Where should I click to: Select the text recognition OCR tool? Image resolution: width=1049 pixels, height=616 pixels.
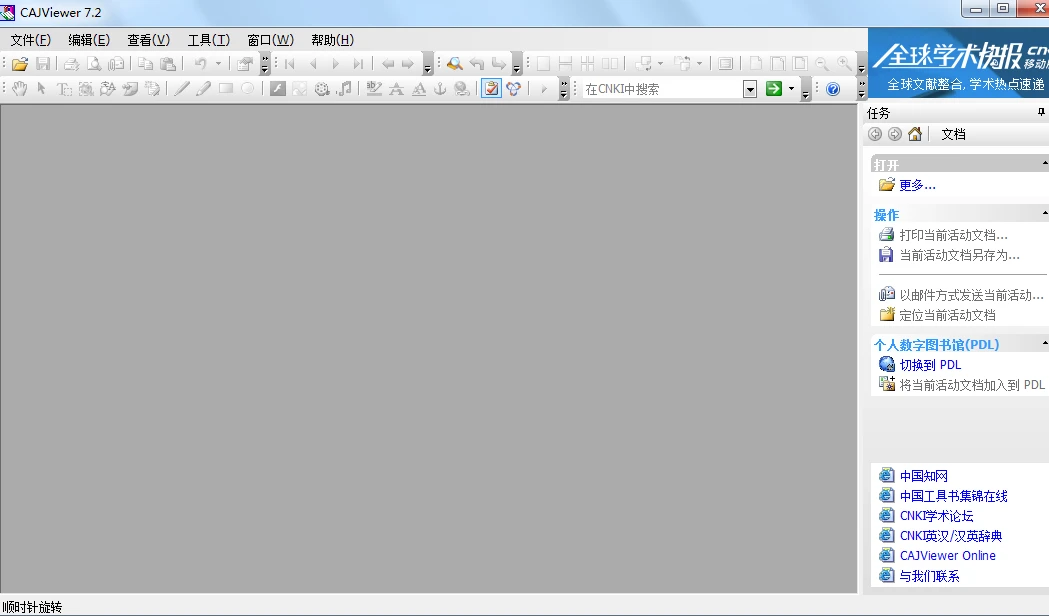click(x=108, y=88)
